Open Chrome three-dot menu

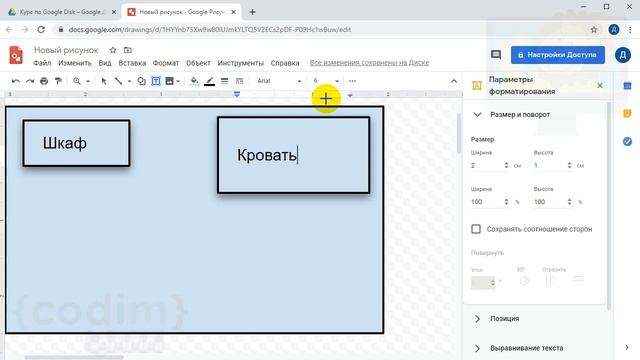click(x=630, y=30)
